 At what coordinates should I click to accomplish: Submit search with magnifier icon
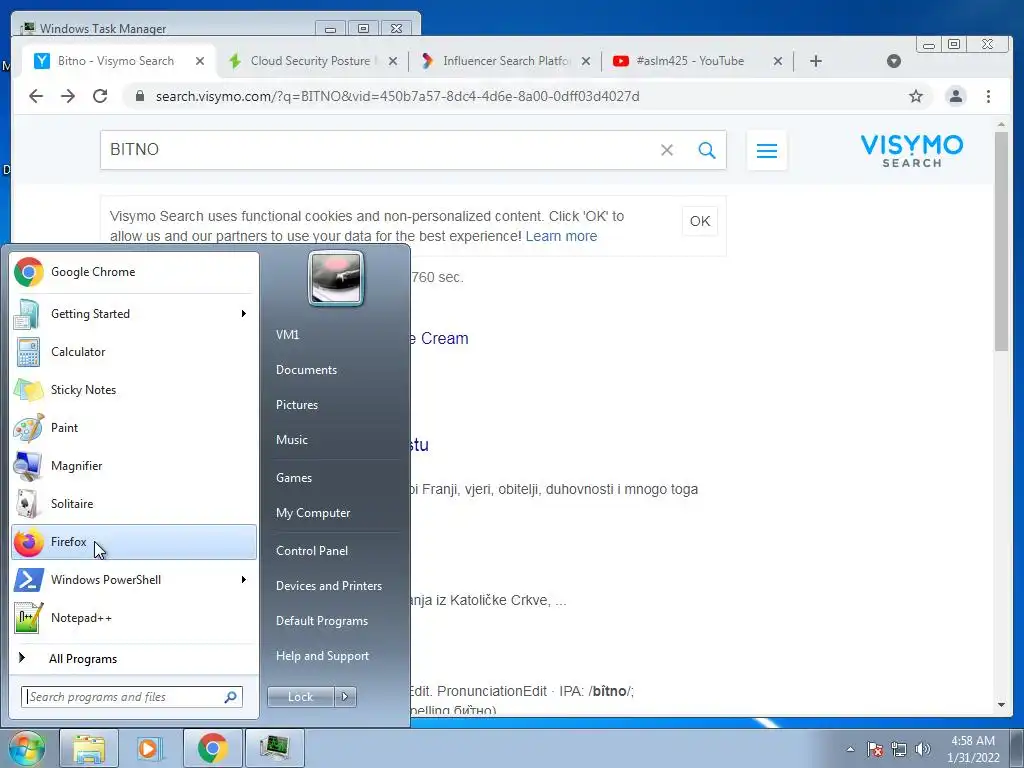point(707,150)
